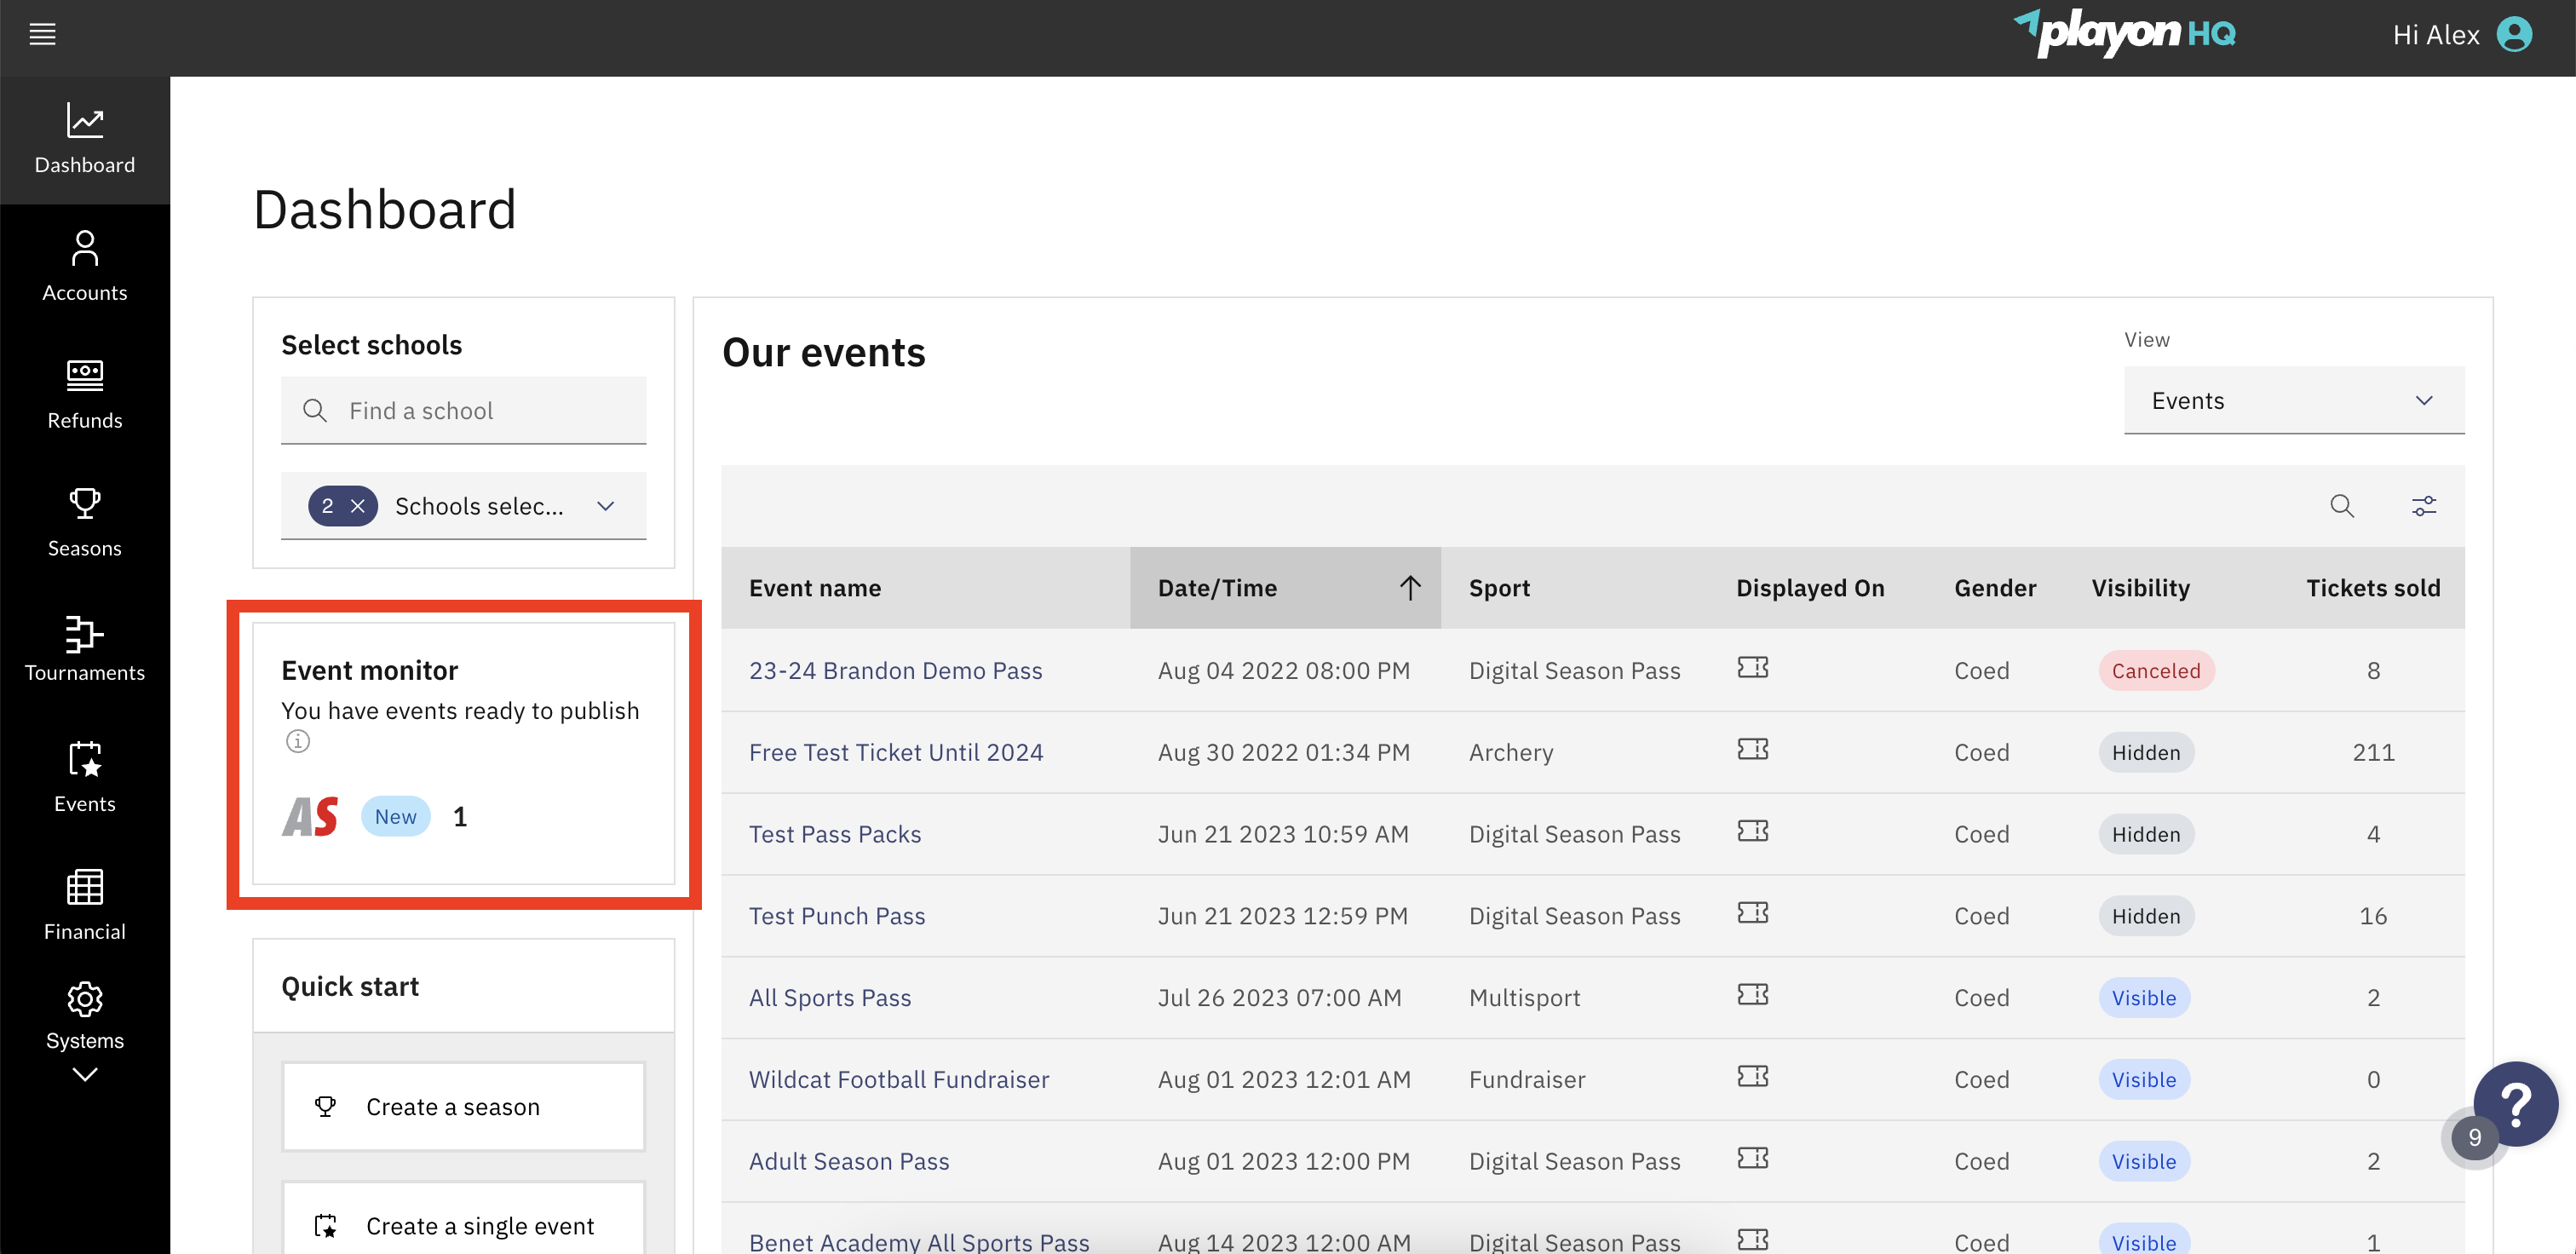Click the ticket icon for Free Test Ticket Until 2024
This screenshot has height=1254, width=2576.
1753,749
